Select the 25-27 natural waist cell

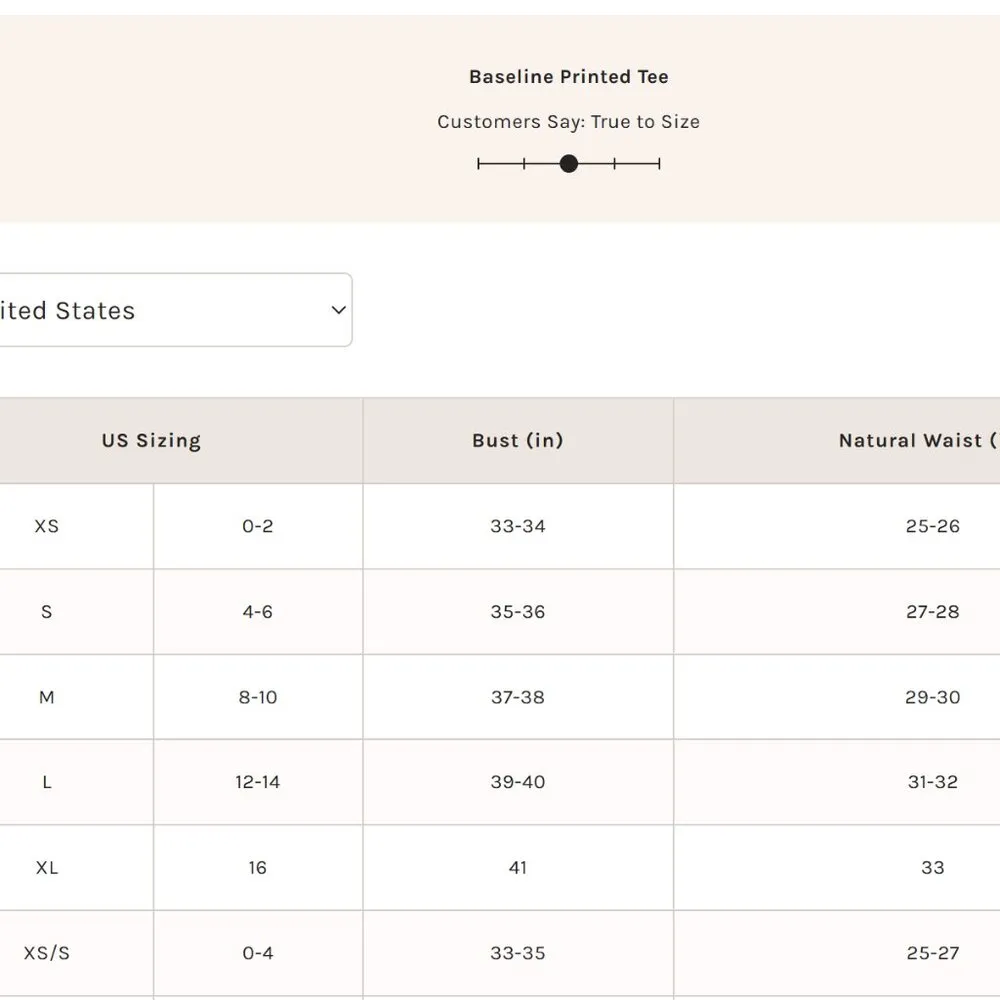point(932,953)
